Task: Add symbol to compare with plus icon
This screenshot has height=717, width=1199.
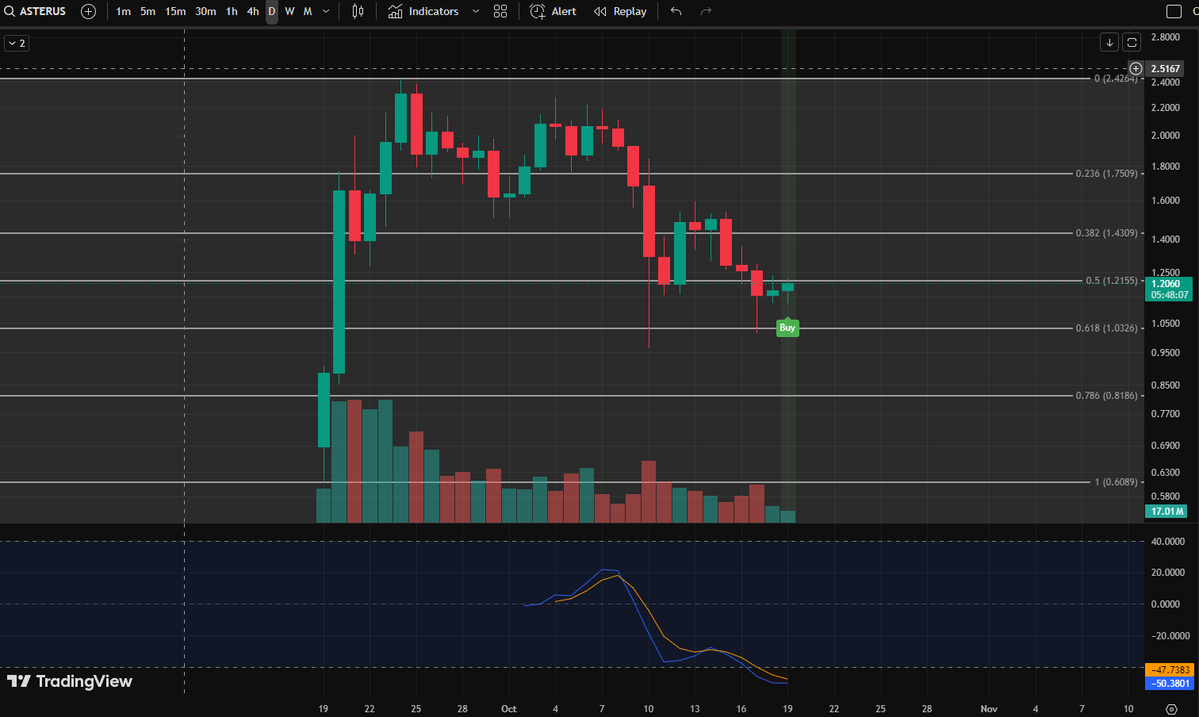Action: (x=89, y=11)
